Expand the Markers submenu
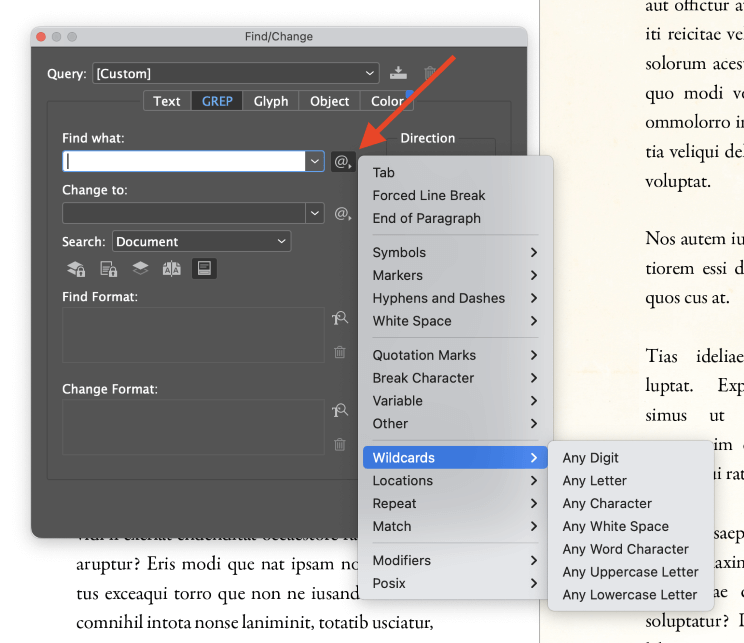 tap(456, 275)
